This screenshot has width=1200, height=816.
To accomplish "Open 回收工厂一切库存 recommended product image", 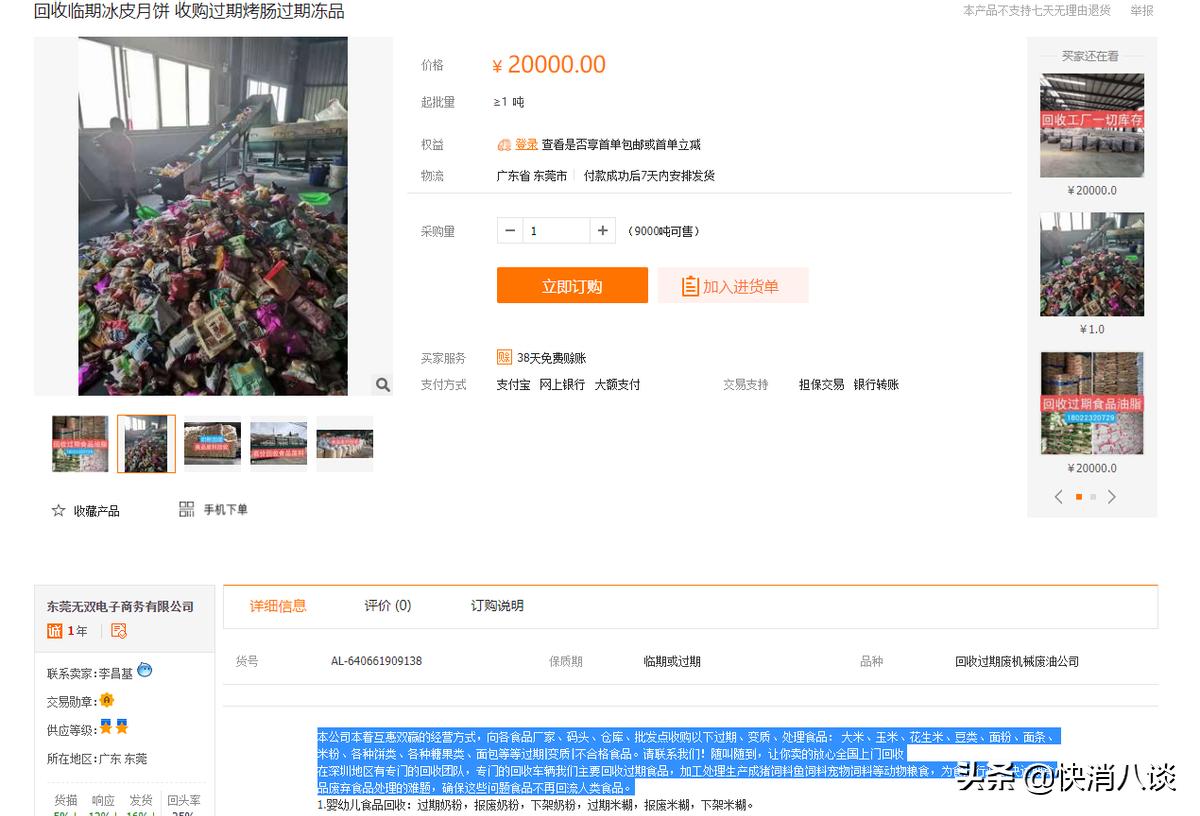I will pyautogui.click(x=1092, y=125).
